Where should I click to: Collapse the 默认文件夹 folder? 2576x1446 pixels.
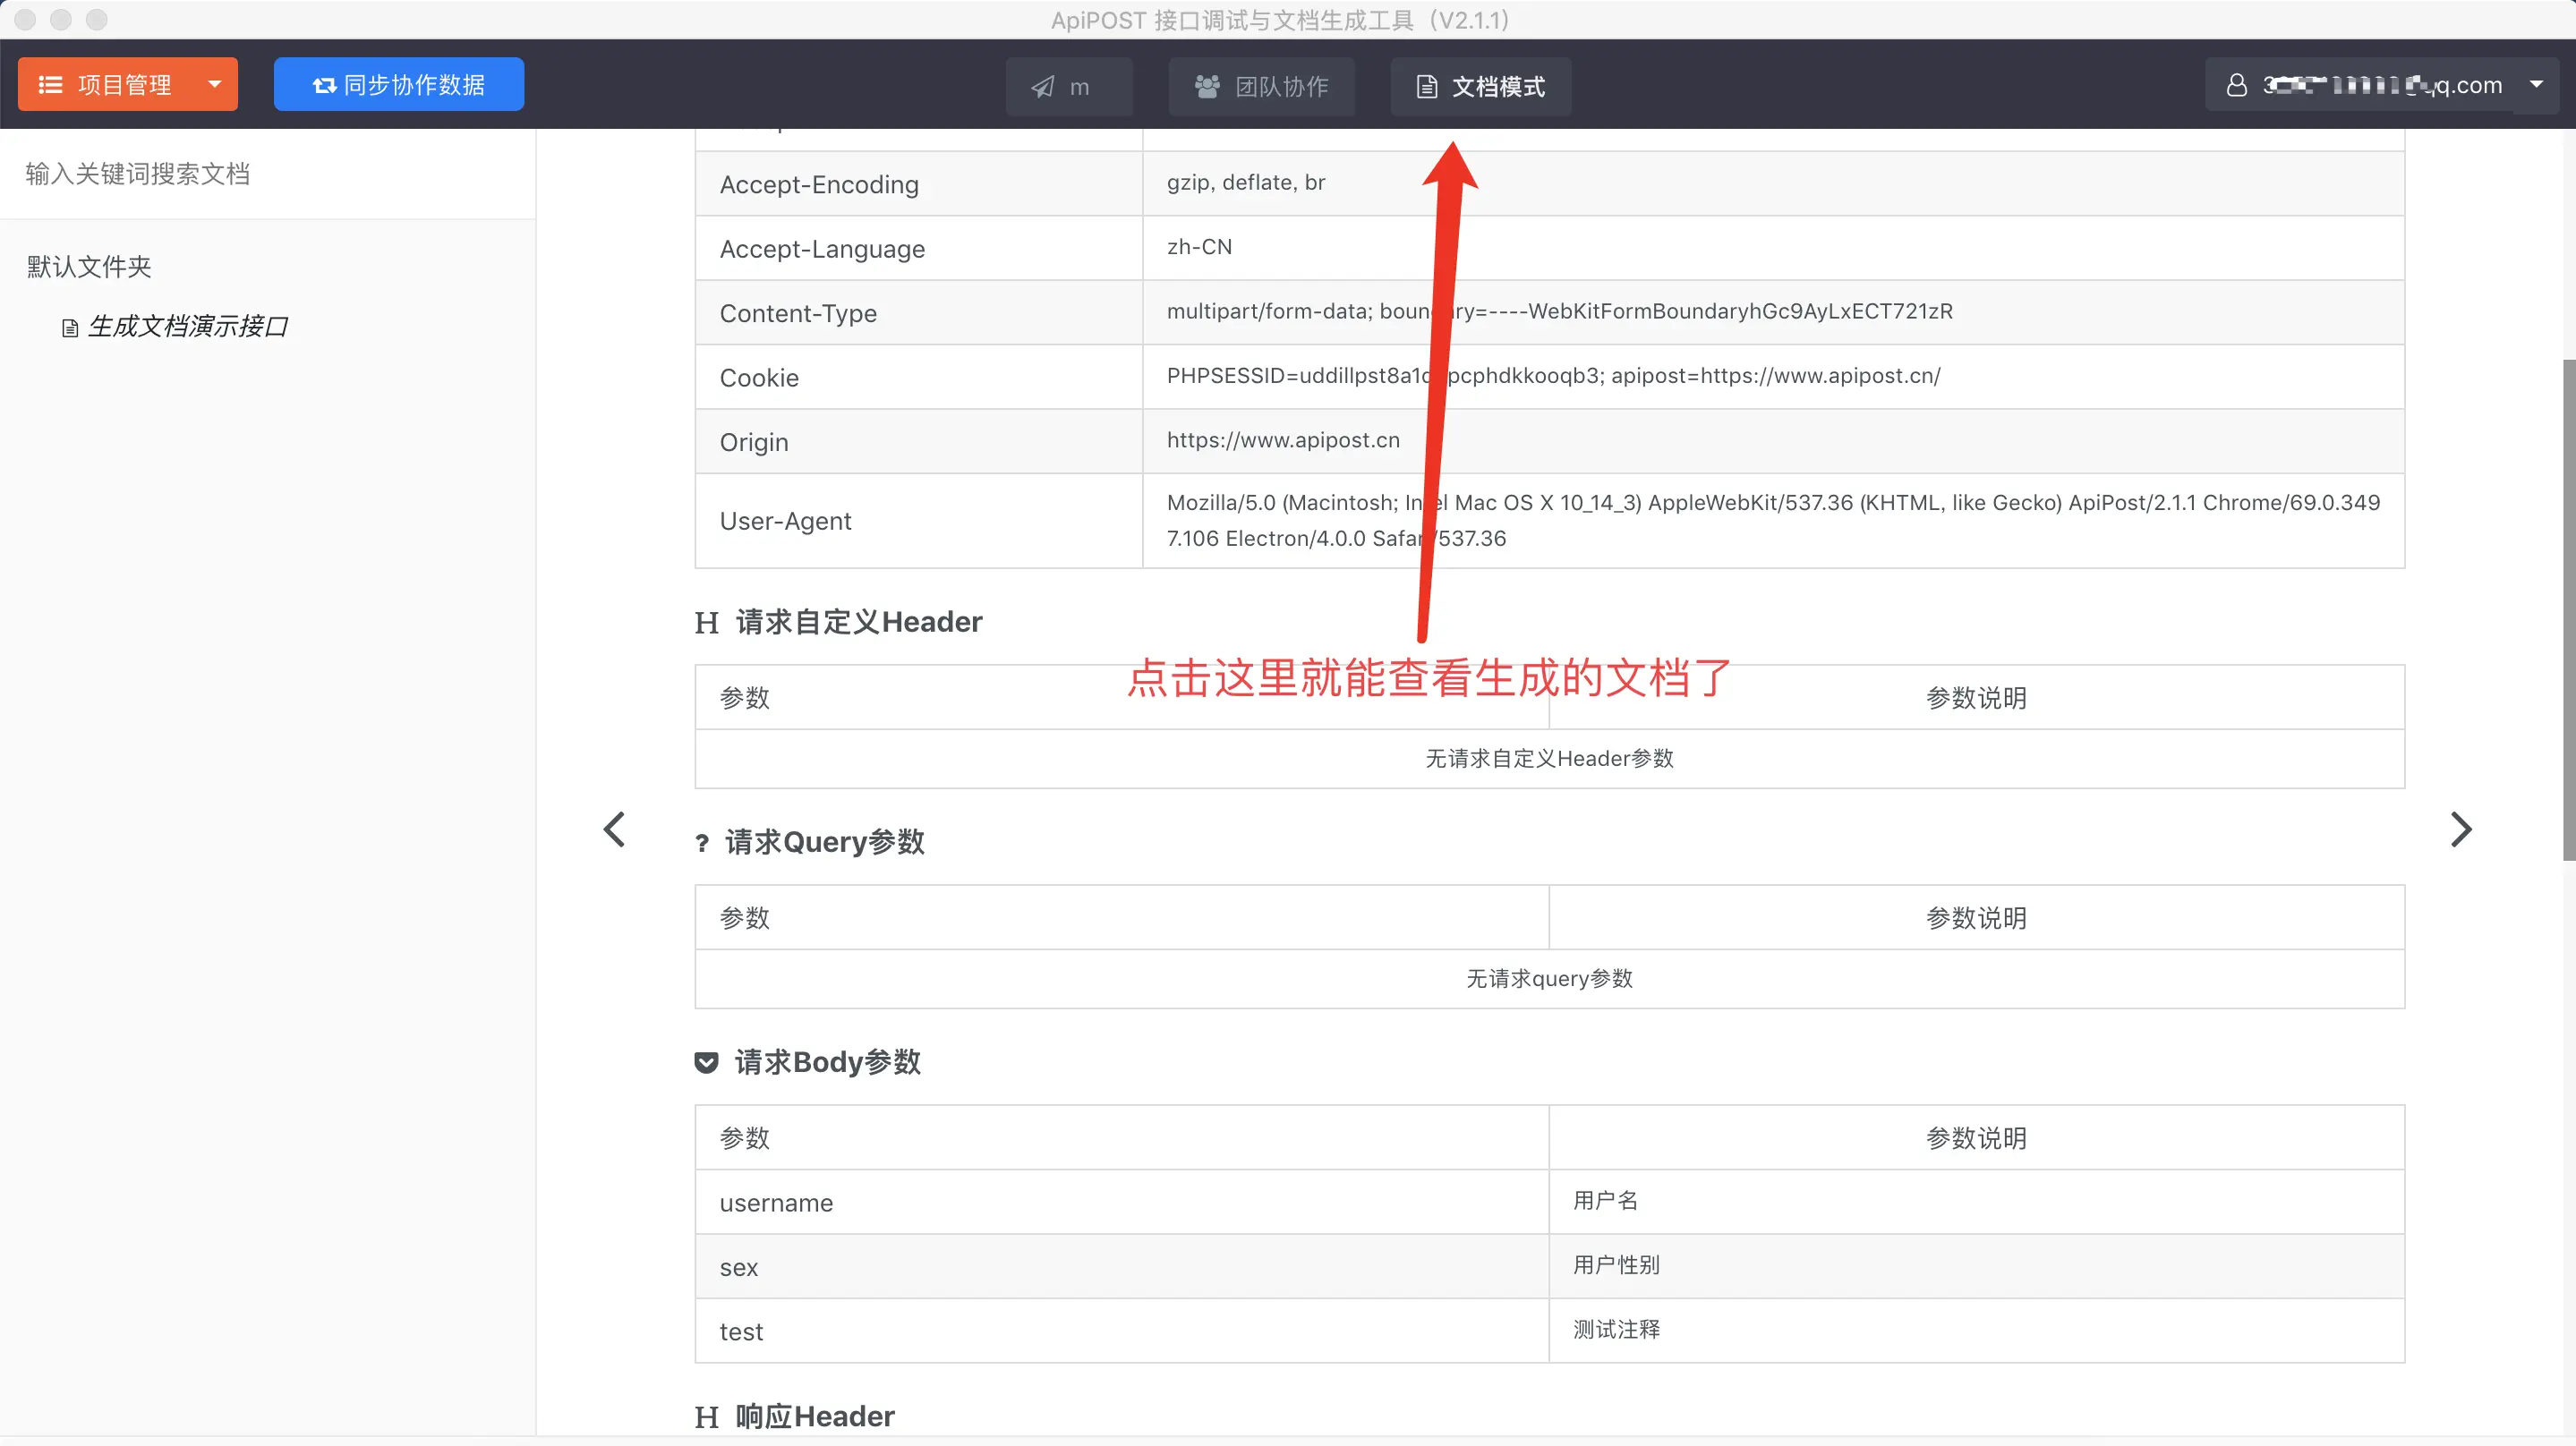[89, 267]
